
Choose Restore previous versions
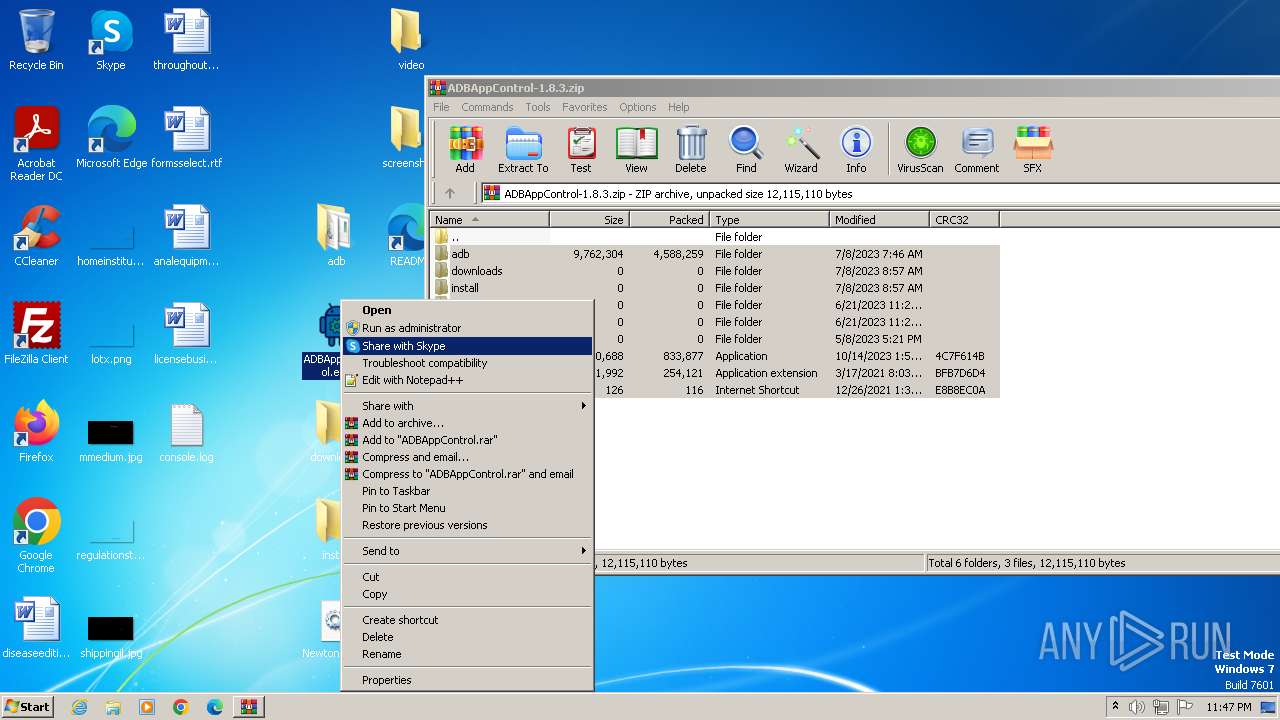(x=467, y=525)
